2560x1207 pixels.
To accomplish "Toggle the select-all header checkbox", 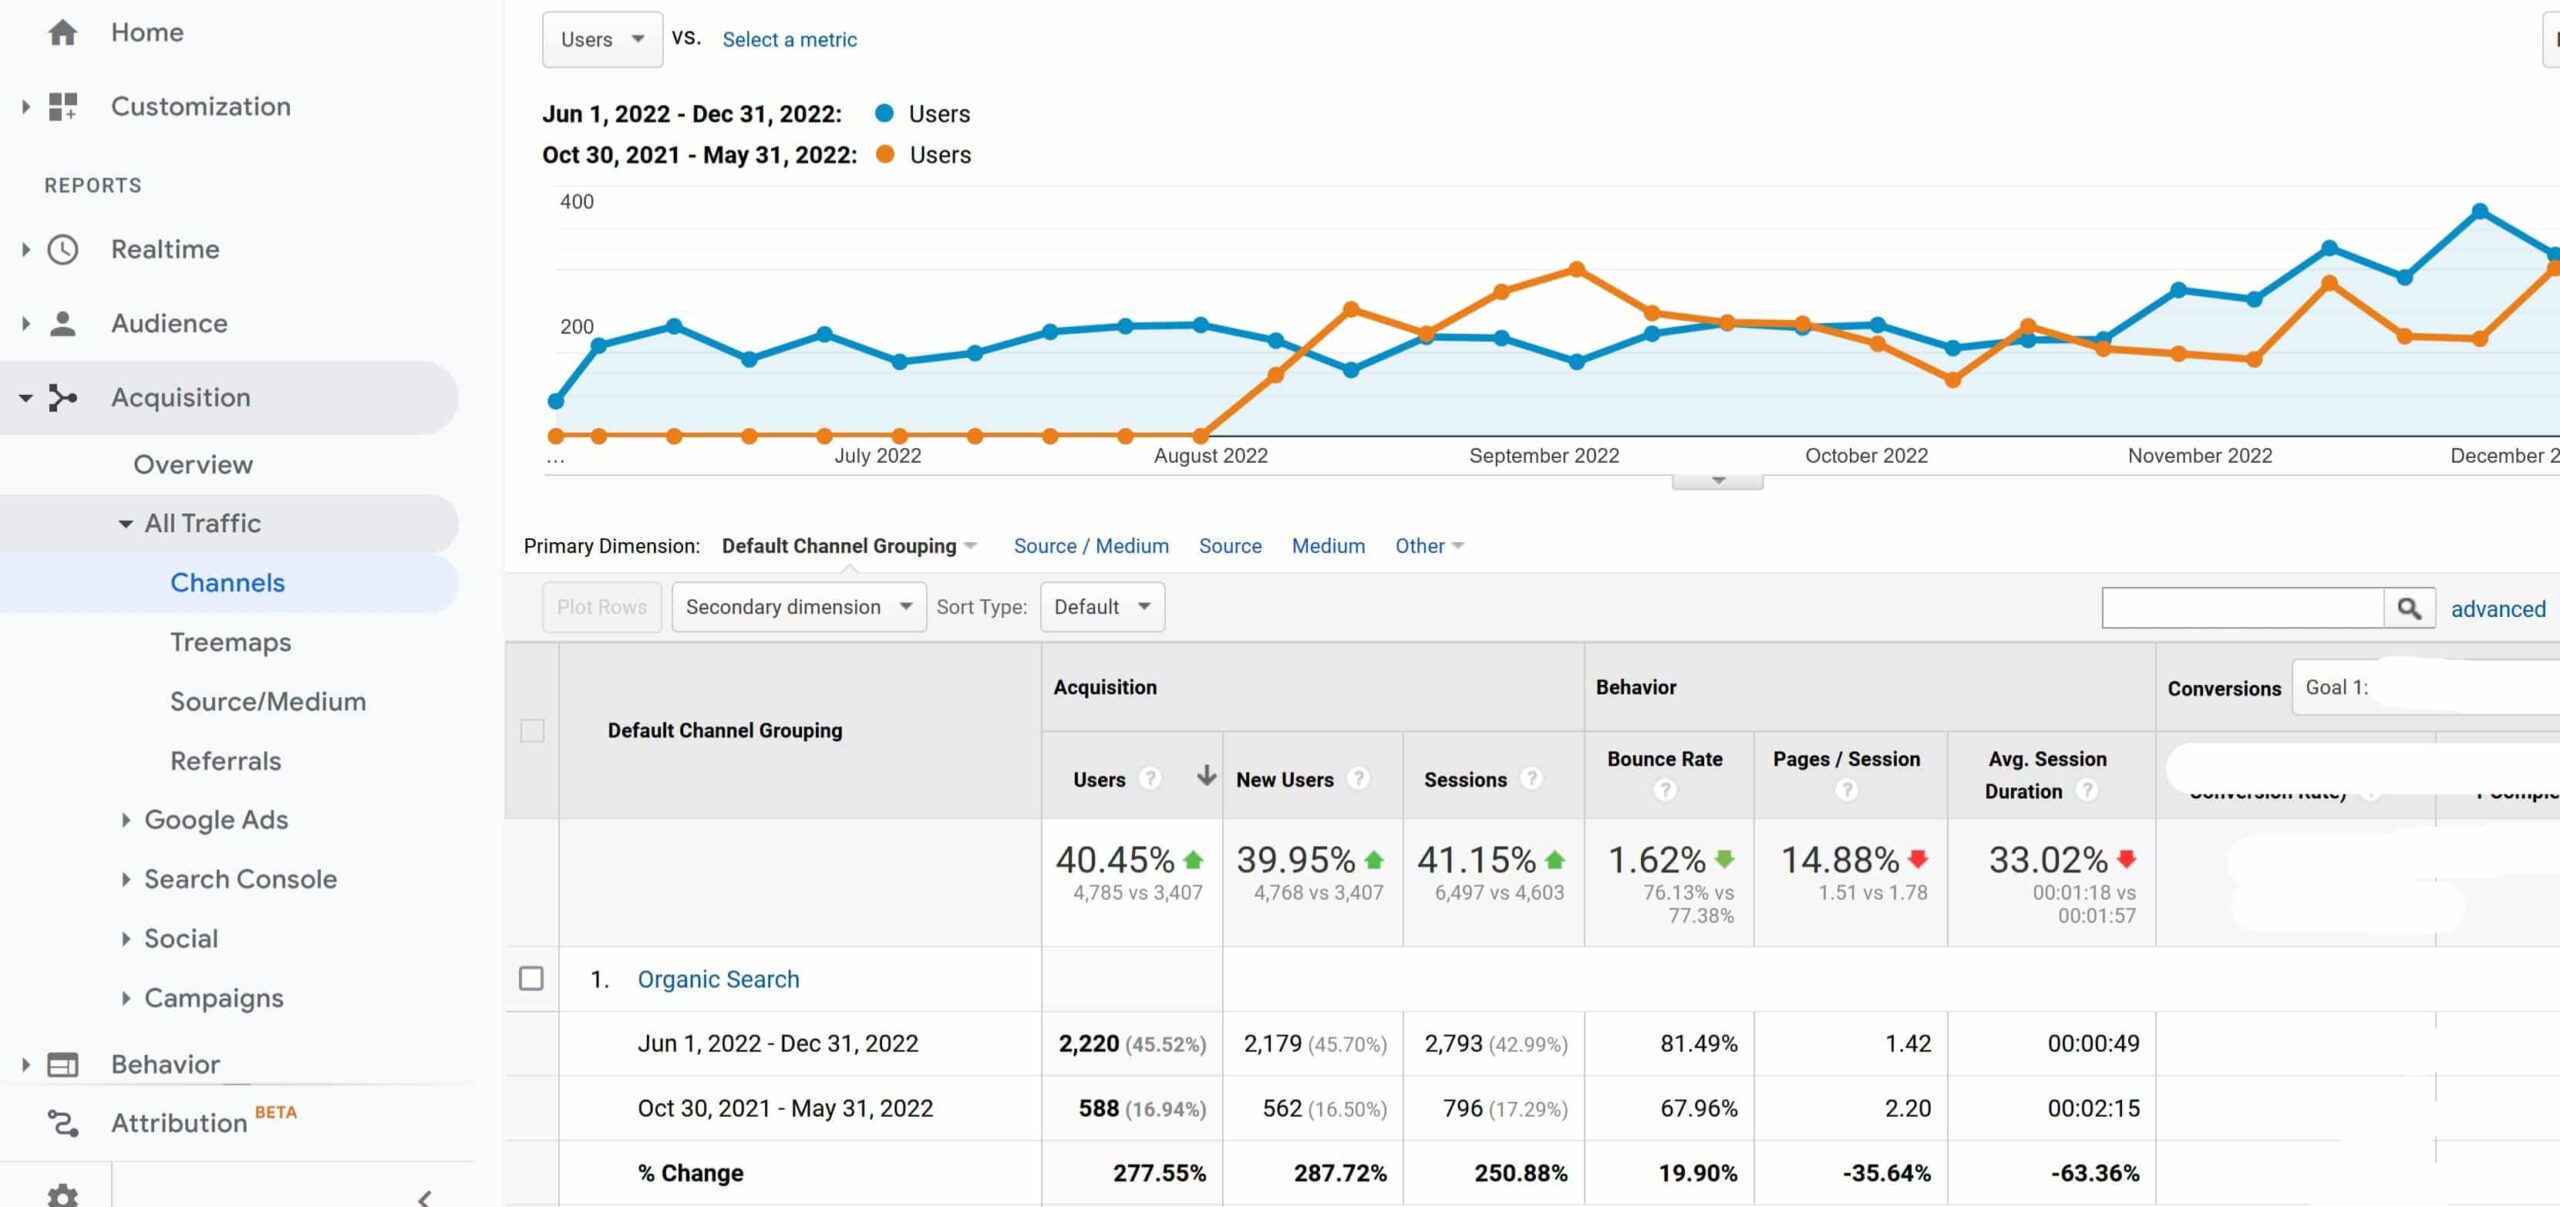I will (532, 731).
